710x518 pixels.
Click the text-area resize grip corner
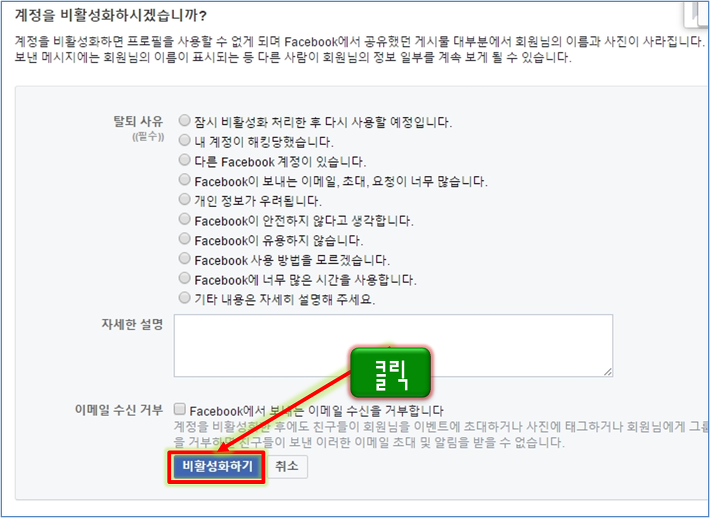click(x=608, y=372)
